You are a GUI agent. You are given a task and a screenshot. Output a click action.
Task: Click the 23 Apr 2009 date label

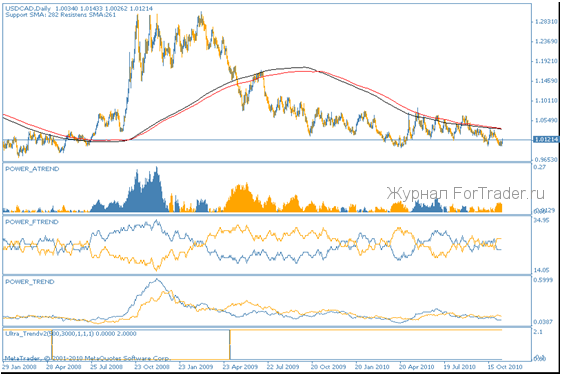pyautogui.click(x=241, y=367)
